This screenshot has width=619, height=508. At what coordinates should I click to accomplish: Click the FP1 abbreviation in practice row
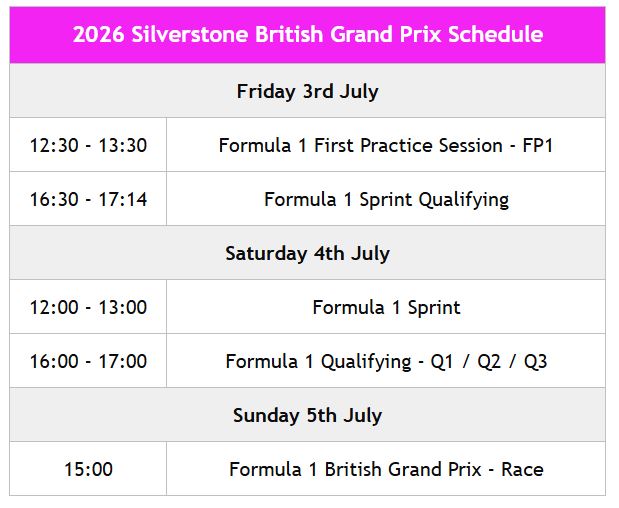pyautogui.click(x=538, y=146)
